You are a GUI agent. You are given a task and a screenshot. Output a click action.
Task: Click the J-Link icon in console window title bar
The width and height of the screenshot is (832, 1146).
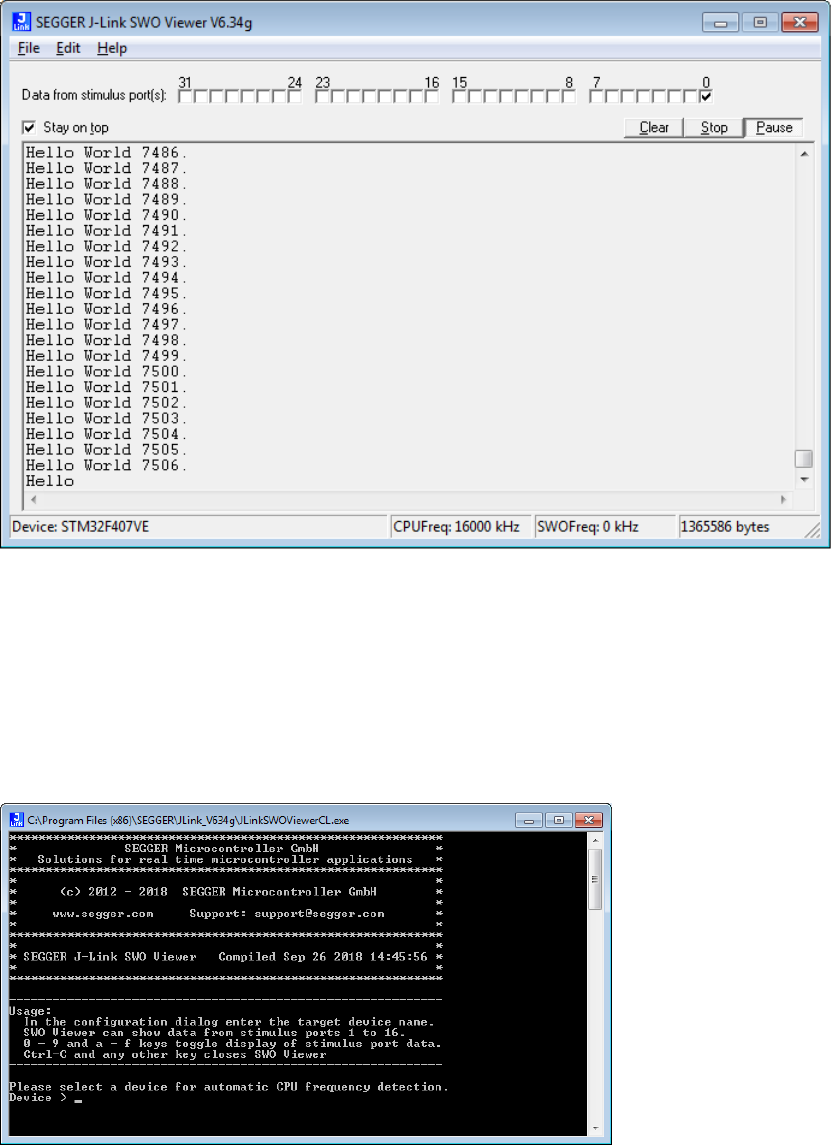pos(15,819)
